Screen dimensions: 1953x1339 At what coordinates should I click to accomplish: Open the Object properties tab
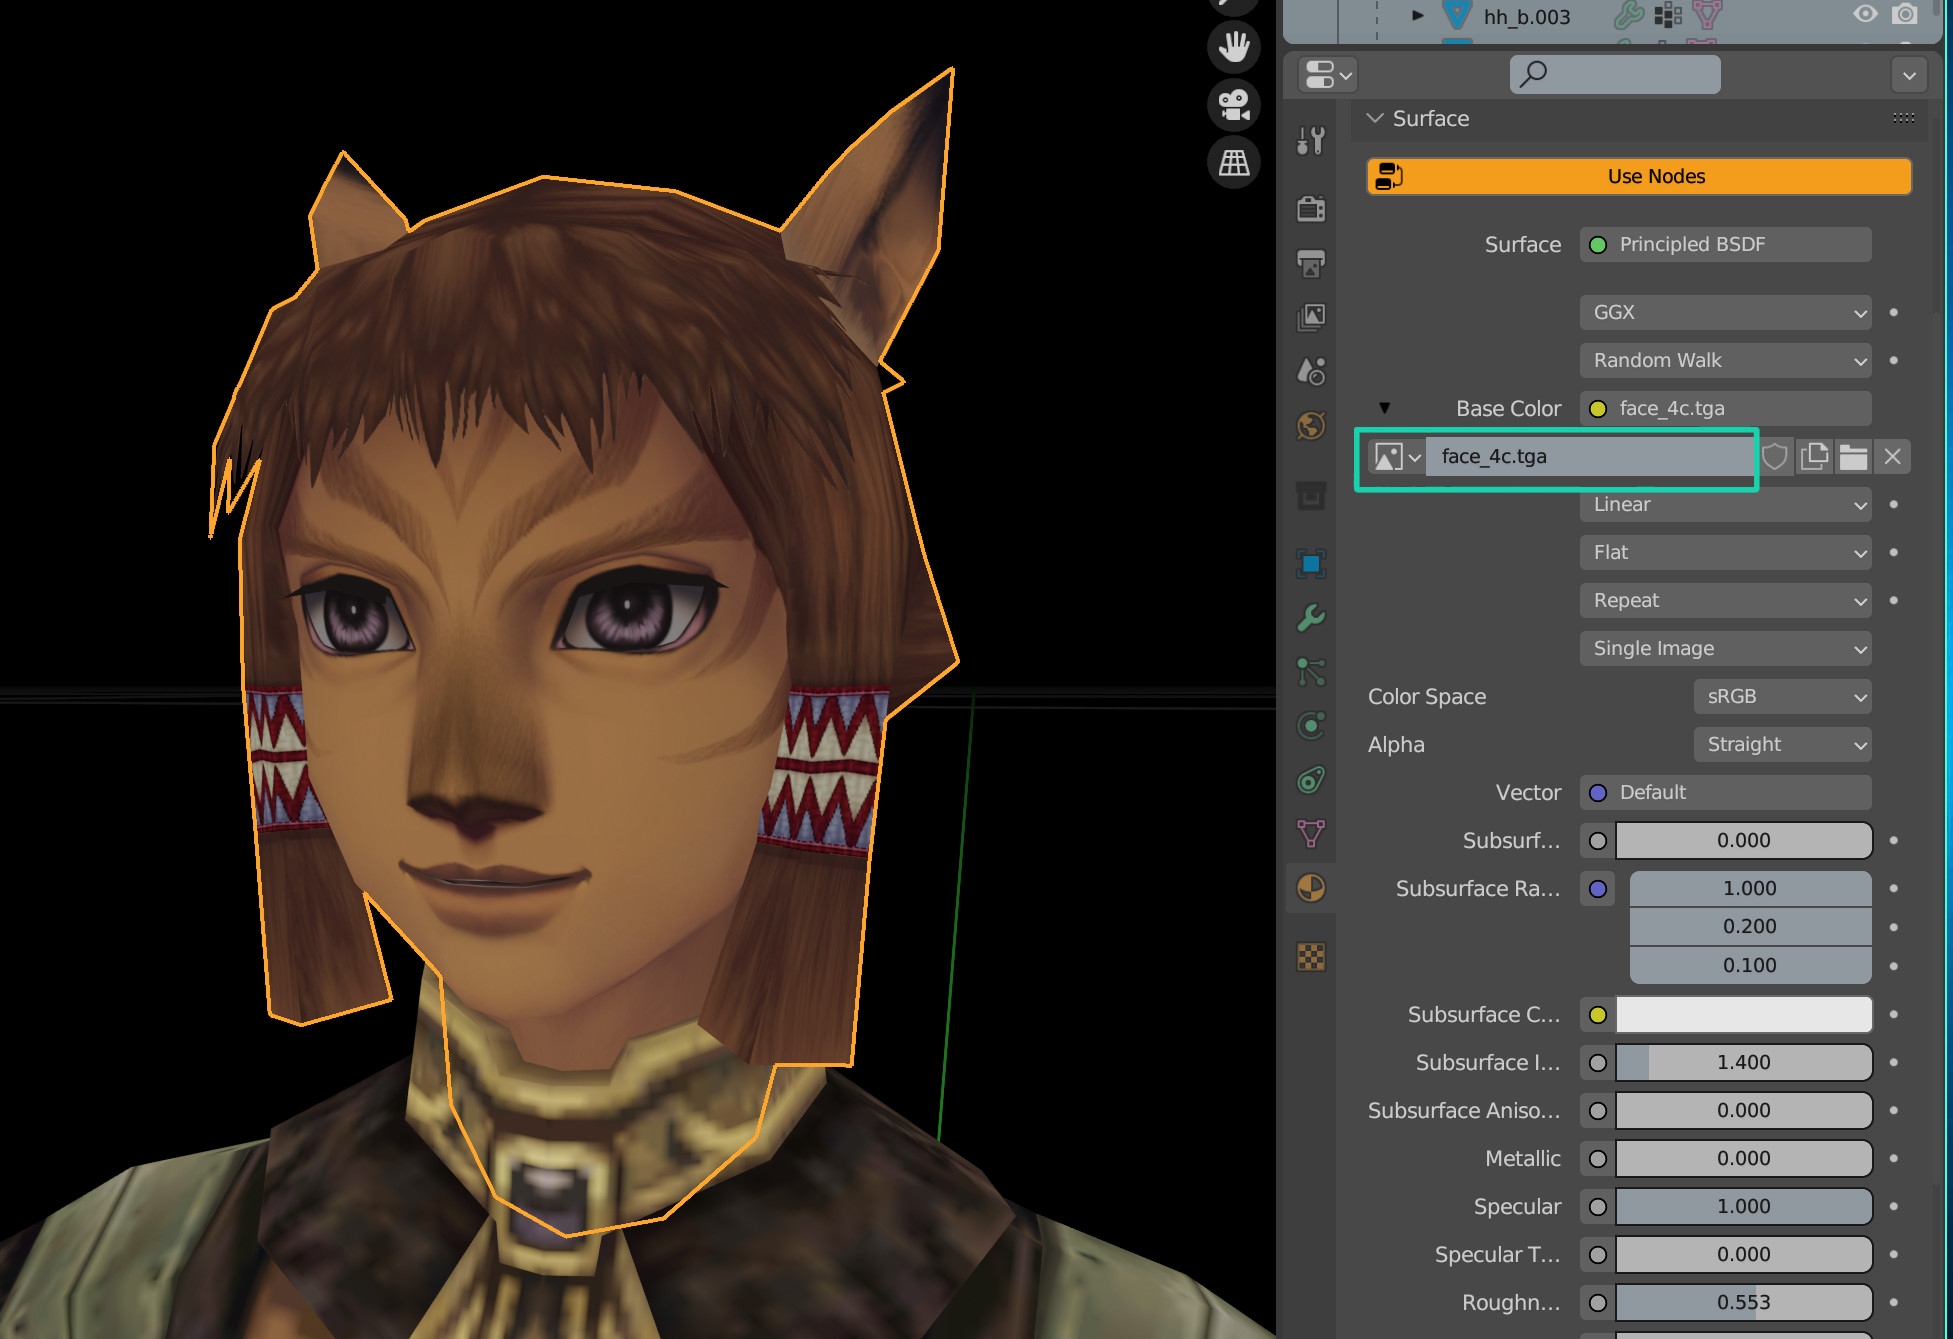click(1311, 564)
